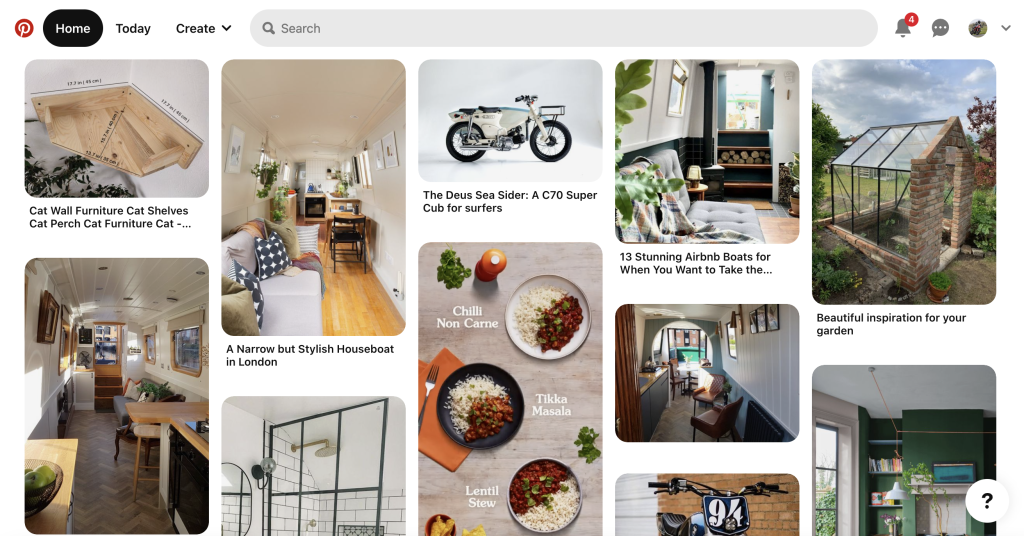
Task: Click the Pinterest logo icon
Action: coord(24,28)
